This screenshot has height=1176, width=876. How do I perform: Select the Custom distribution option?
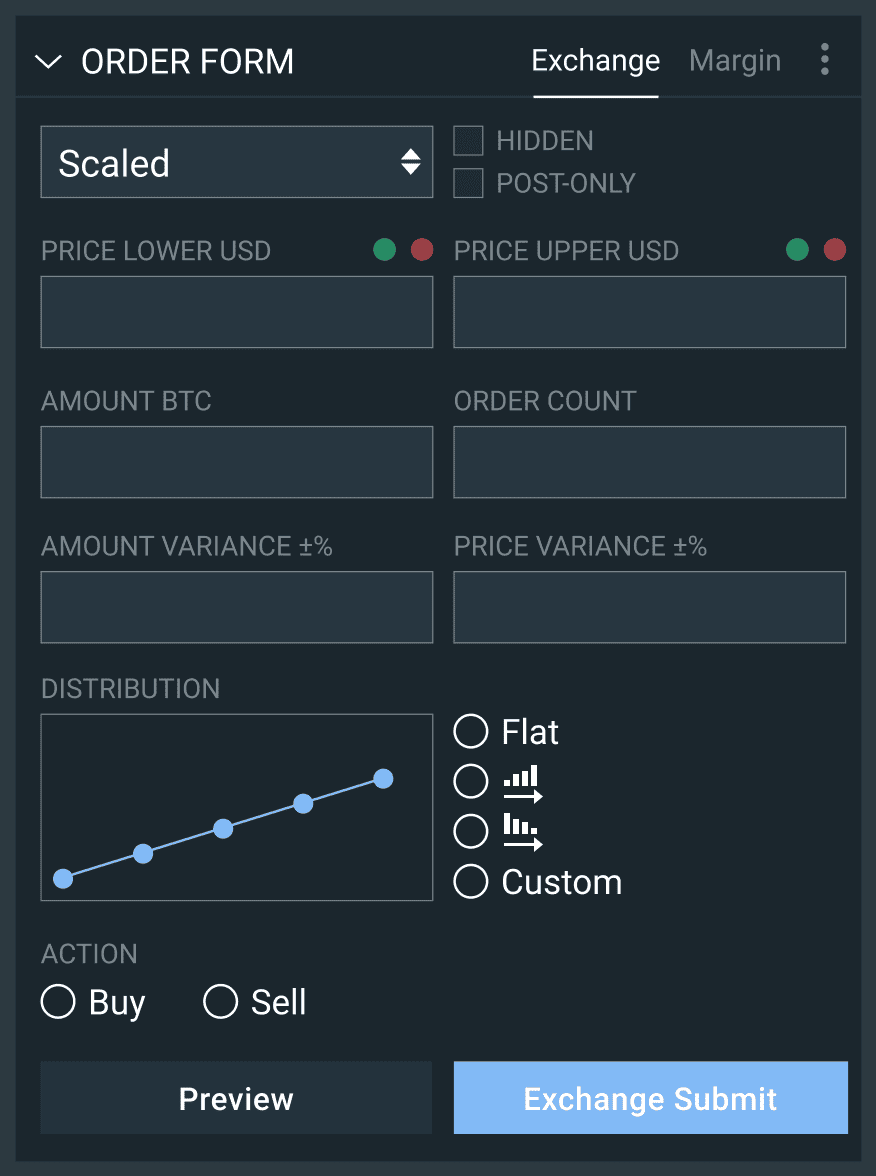[471, 882]
